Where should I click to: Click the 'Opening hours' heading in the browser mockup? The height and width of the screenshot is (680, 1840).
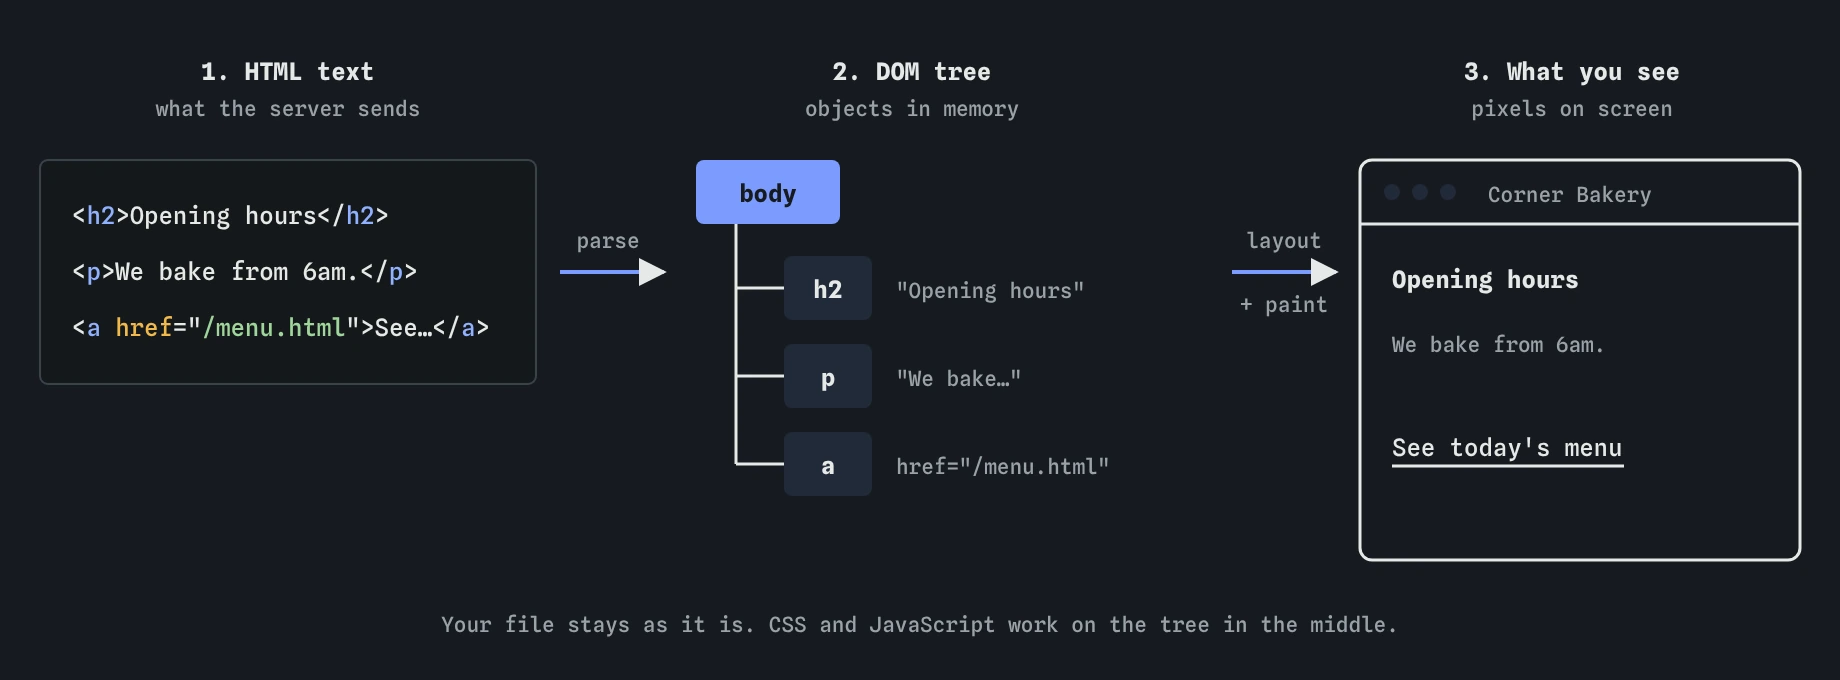tap(1485, 280)
